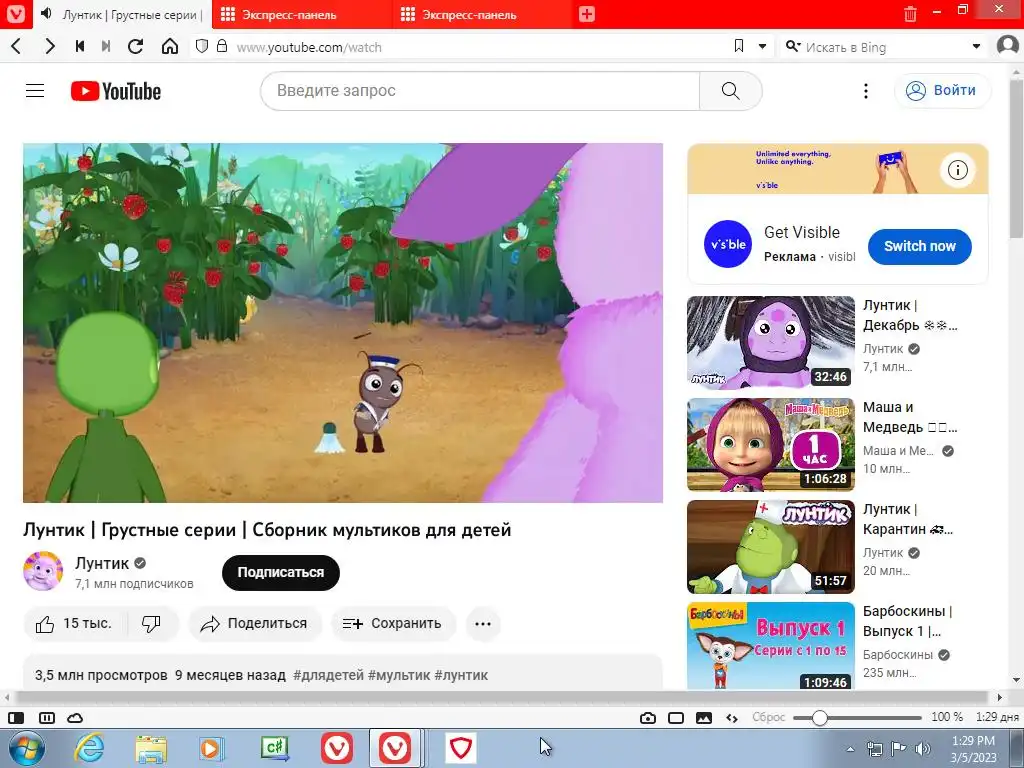Viewport: 1024px width, 768px height.
Task: Bookmark this page
Action: [x=739, y=46]
